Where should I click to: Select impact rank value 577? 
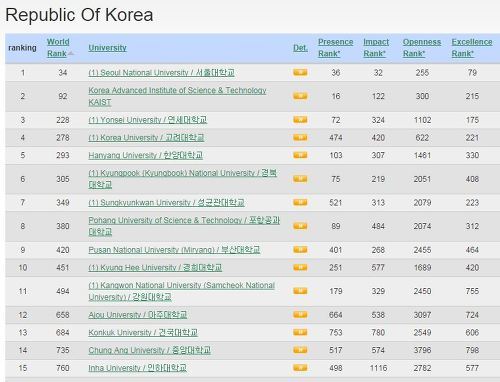coord(378,267)
